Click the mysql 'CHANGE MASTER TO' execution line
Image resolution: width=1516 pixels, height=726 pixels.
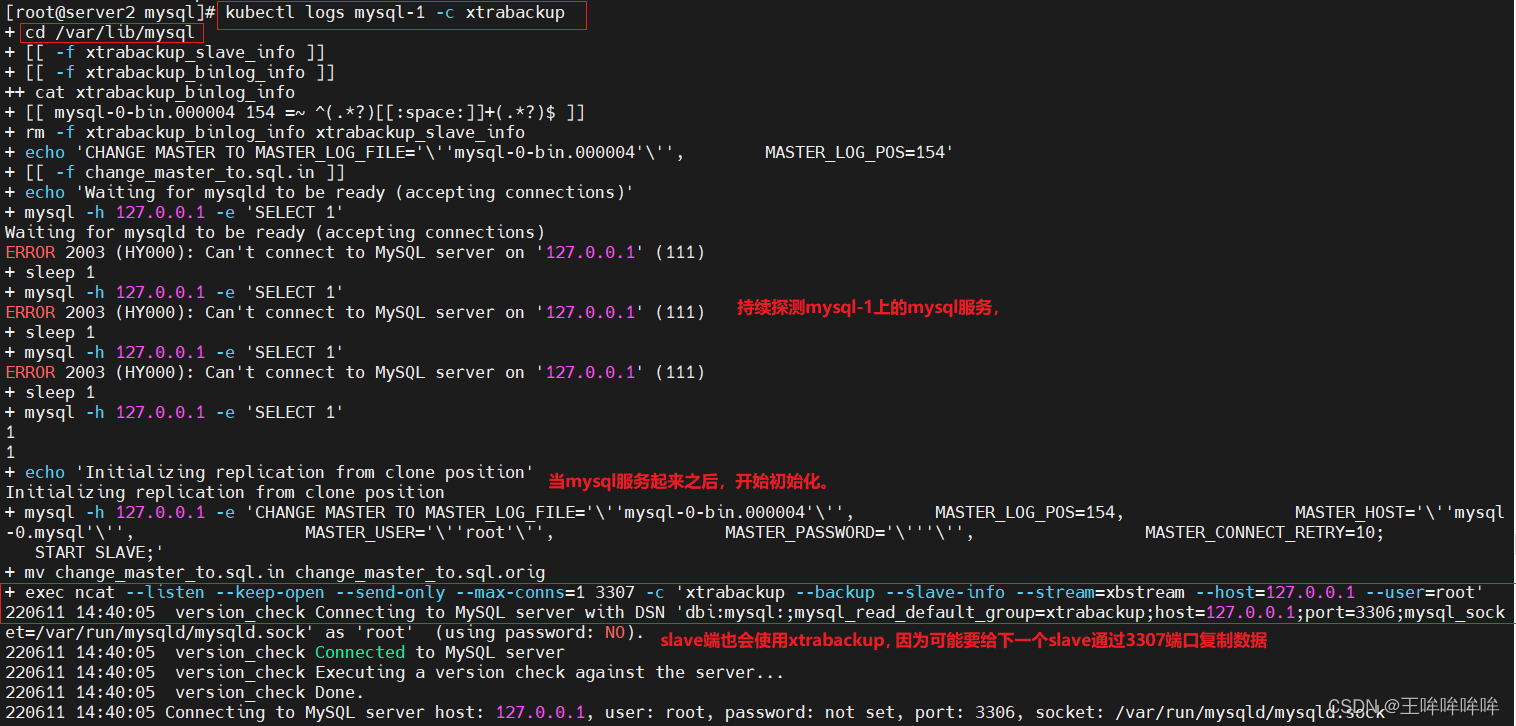click(755, 513)
